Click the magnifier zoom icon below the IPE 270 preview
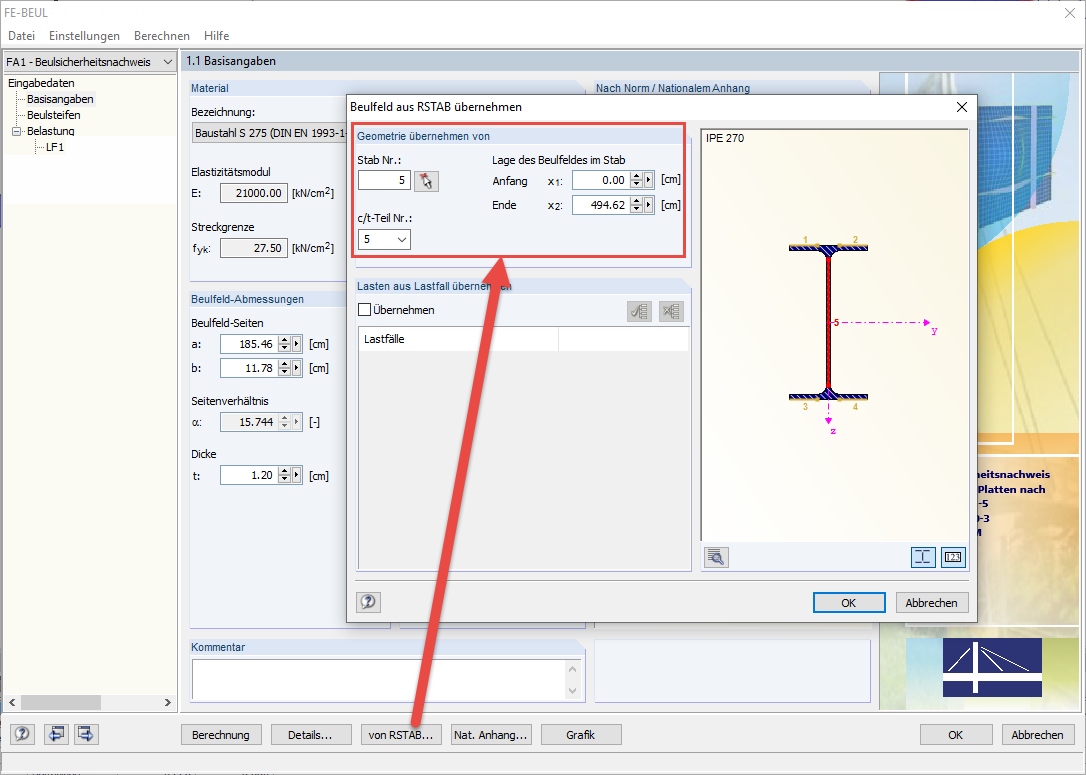The image size is (1086, 775). point(716,557)
